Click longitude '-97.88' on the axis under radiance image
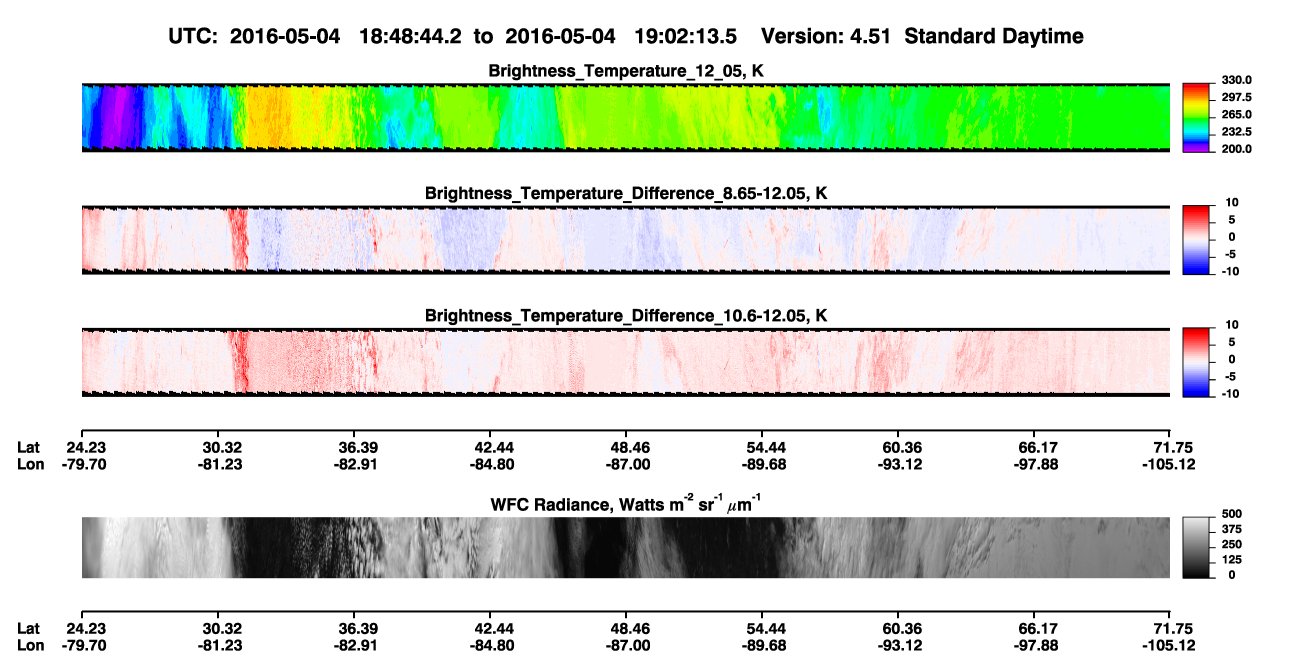Viewport: 1300px width, 667px height. (1035, 646)
